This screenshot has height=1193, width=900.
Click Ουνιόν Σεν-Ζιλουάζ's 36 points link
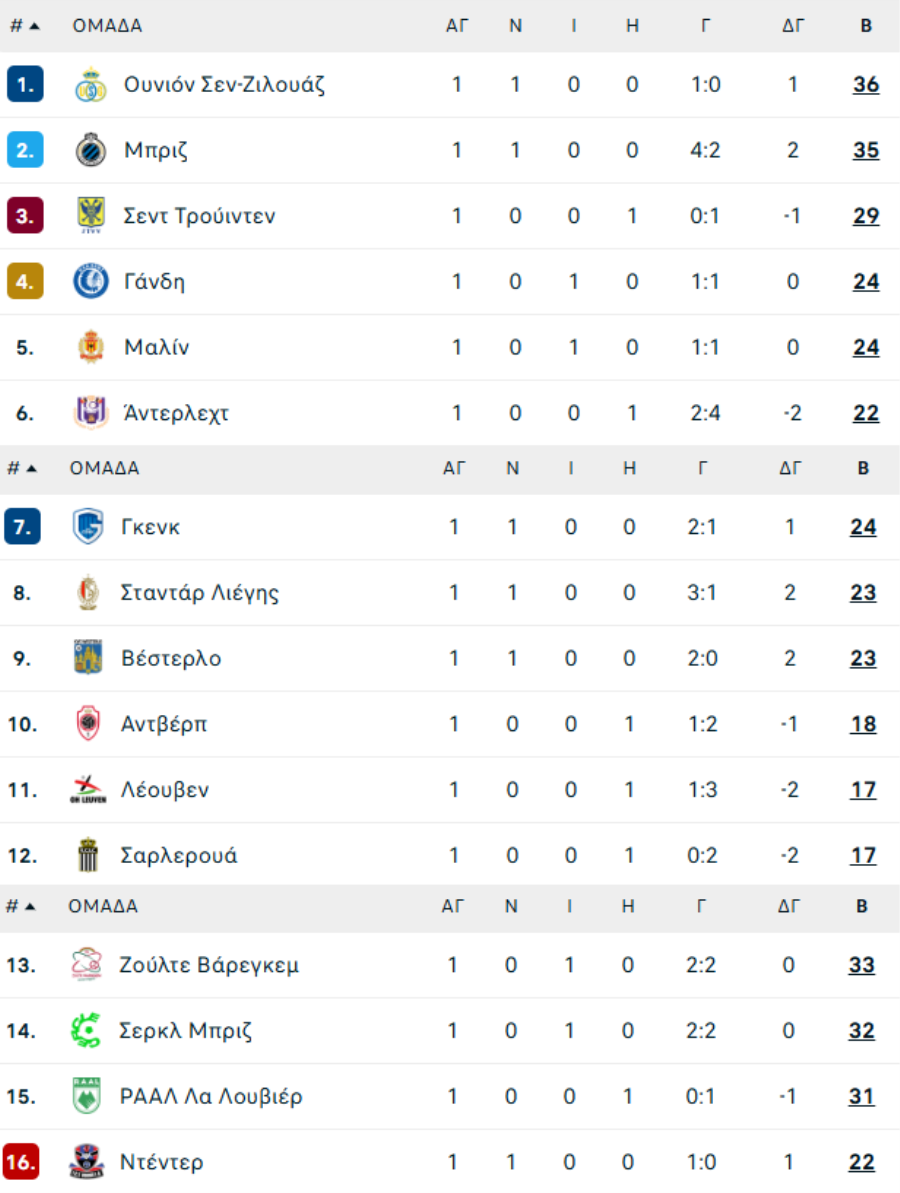pyautogui.click(x=866, y=85)
